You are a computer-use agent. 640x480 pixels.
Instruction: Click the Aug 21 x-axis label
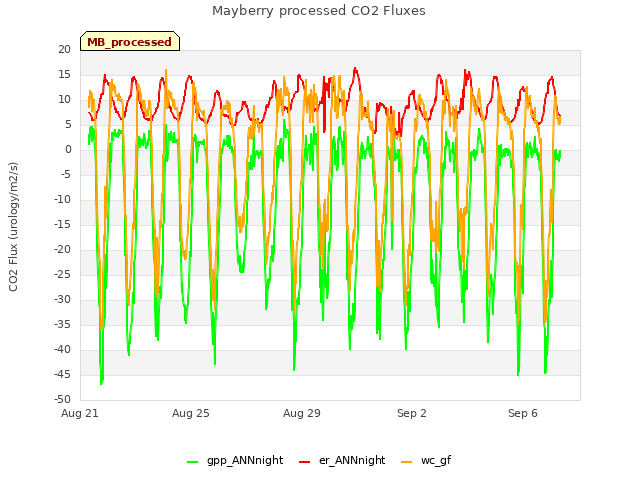click(x=80, y=413)
